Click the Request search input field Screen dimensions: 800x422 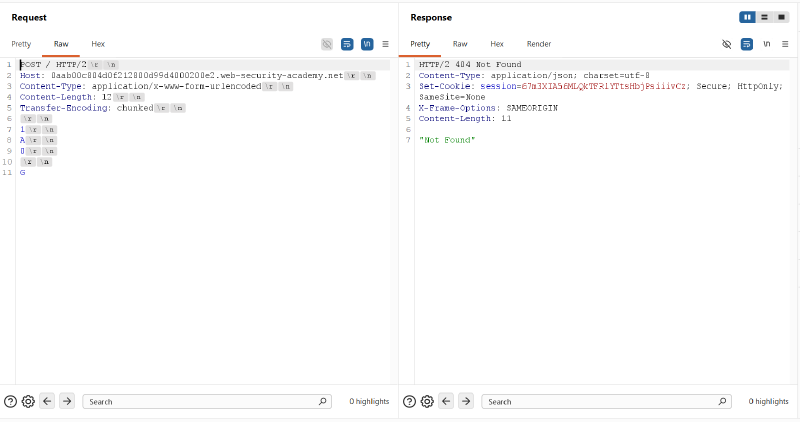point(207,402)
